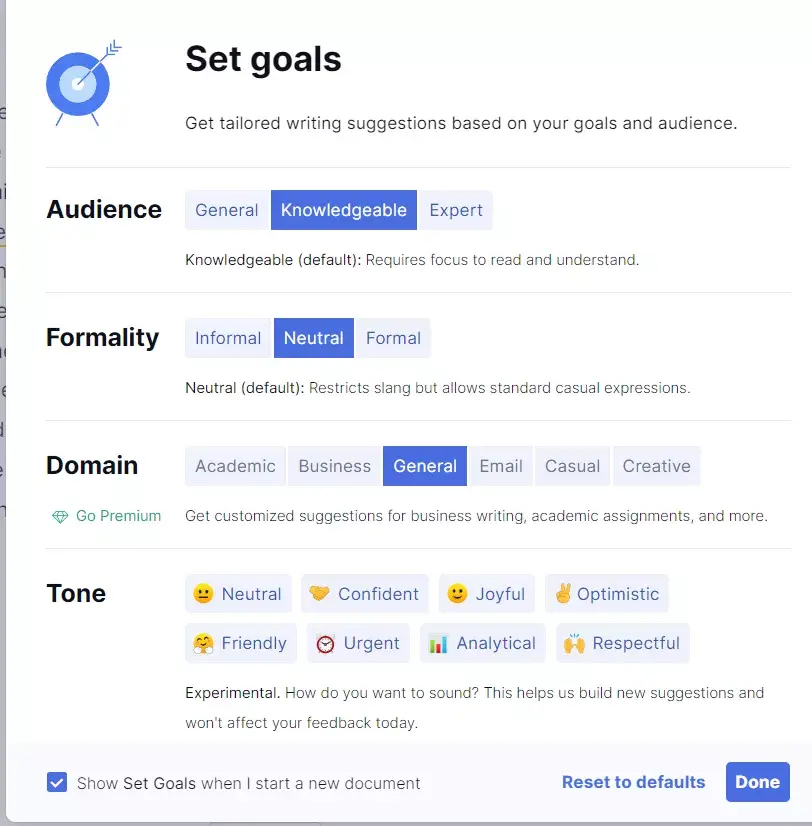The image size is (812, 826).
Task: Click the Go Premium diamond icon
Action: [x=61, y=516]
